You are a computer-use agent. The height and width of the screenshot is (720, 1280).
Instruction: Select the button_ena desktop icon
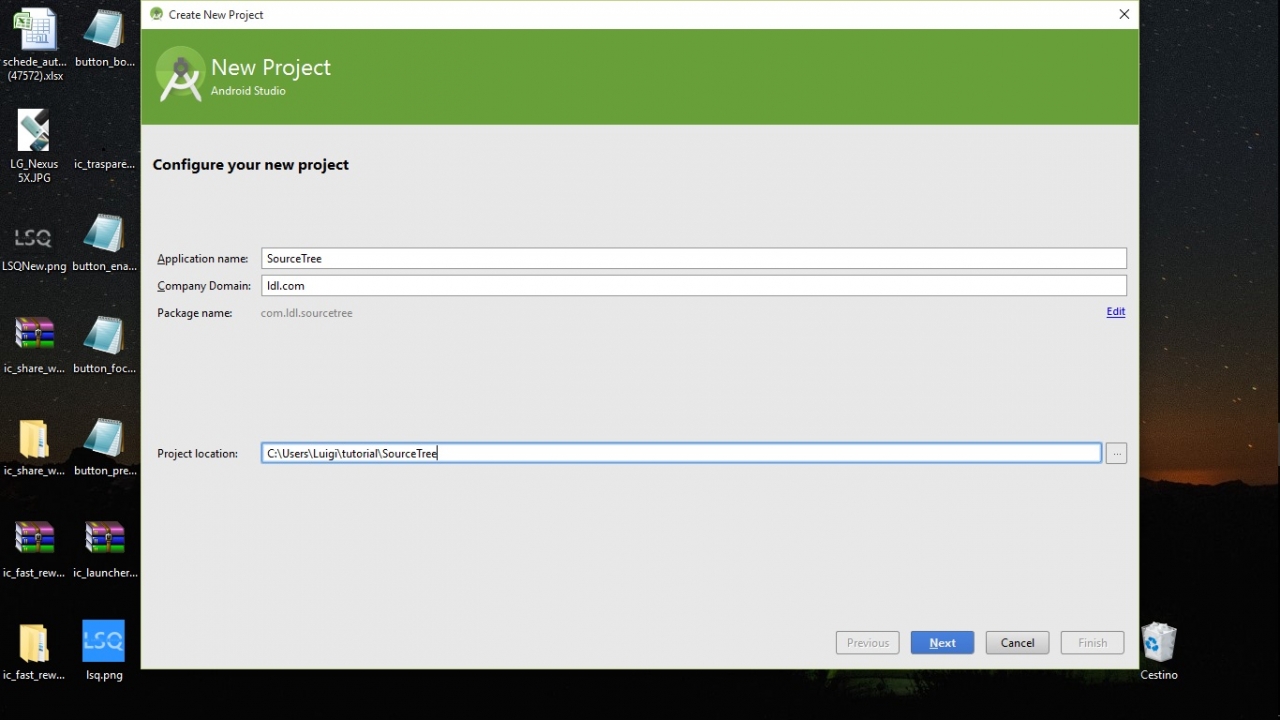[x=104, y=243]
